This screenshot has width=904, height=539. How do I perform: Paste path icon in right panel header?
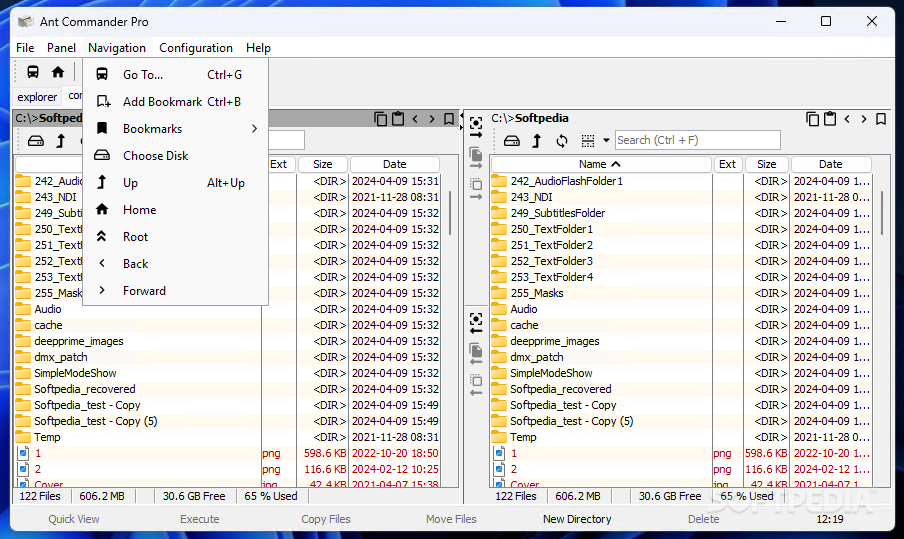[830, 119]
